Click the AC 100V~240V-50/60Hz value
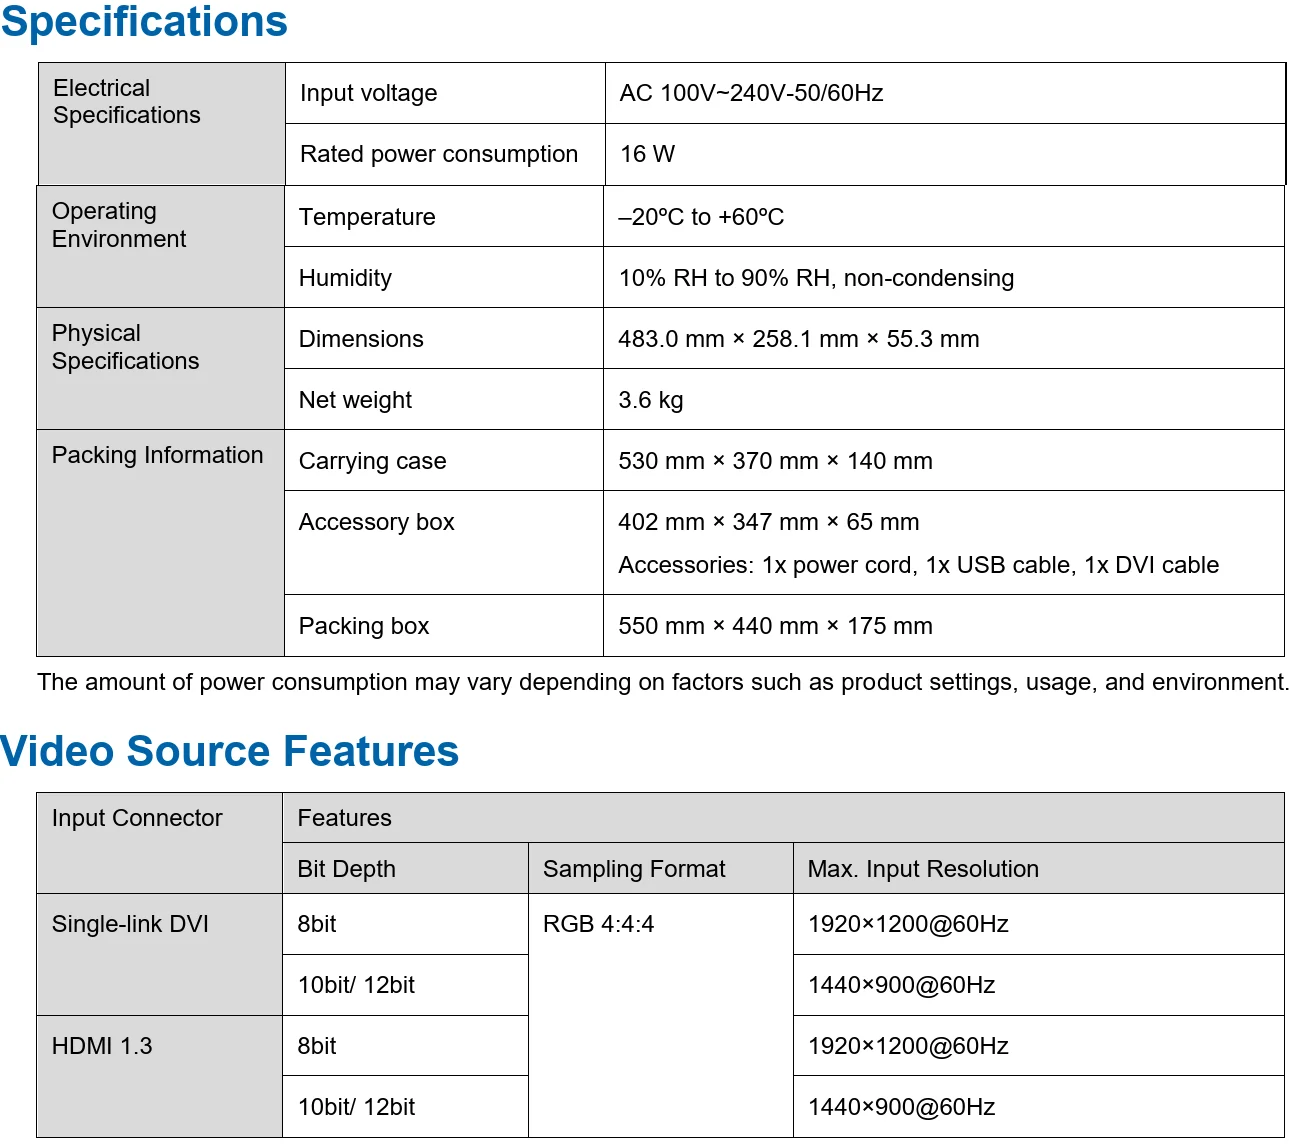 click(x=751, y=93)
